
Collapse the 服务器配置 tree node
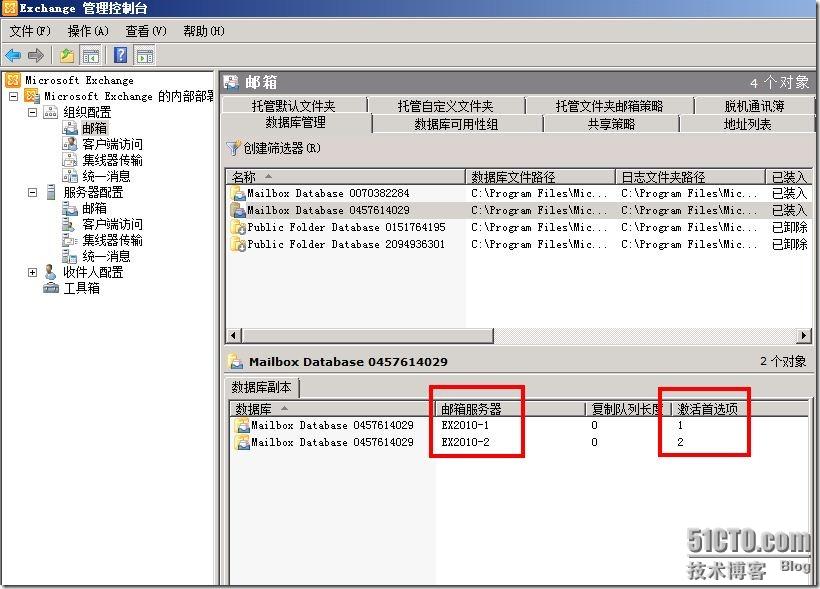coord(32,192)
